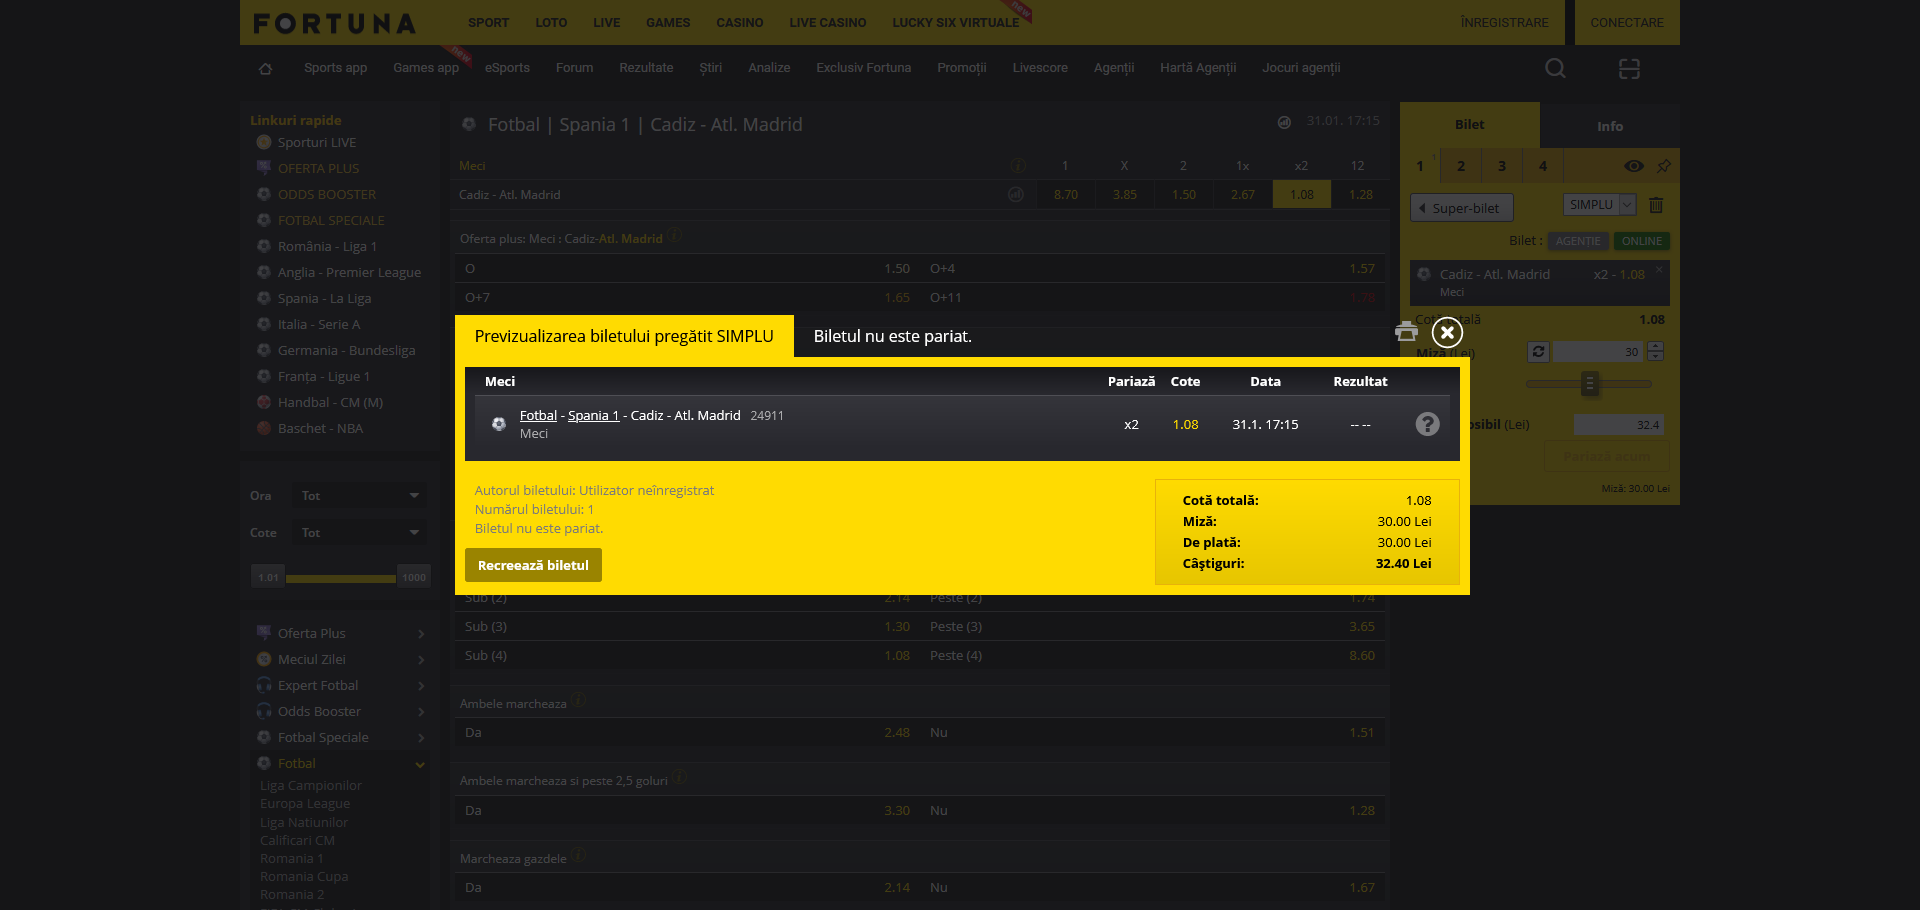This screenshot has width=1920, height=910.
Task: Click the 1.01 minimum odds handle
Action: [x=268, y=577]
